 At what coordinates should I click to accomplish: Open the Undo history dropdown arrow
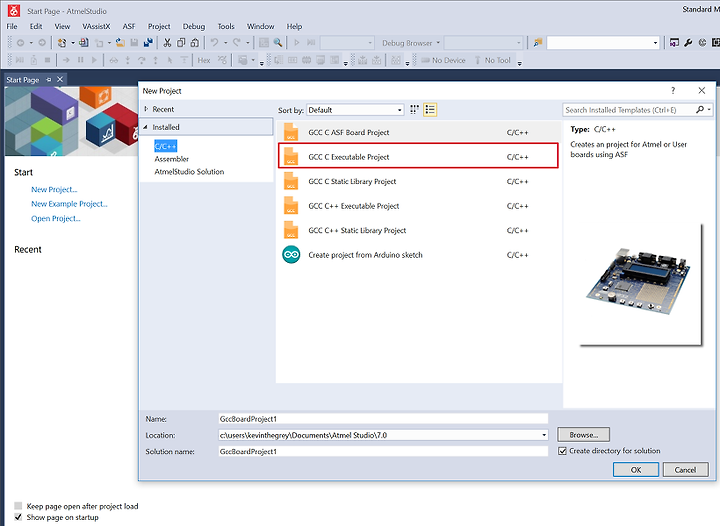(225, 43)
